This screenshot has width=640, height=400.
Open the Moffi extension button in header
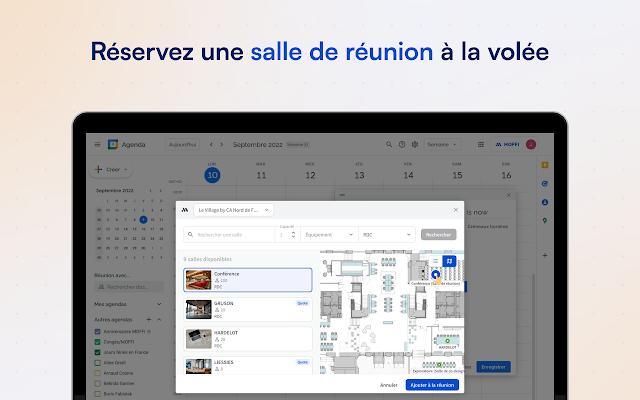point(507,144)
